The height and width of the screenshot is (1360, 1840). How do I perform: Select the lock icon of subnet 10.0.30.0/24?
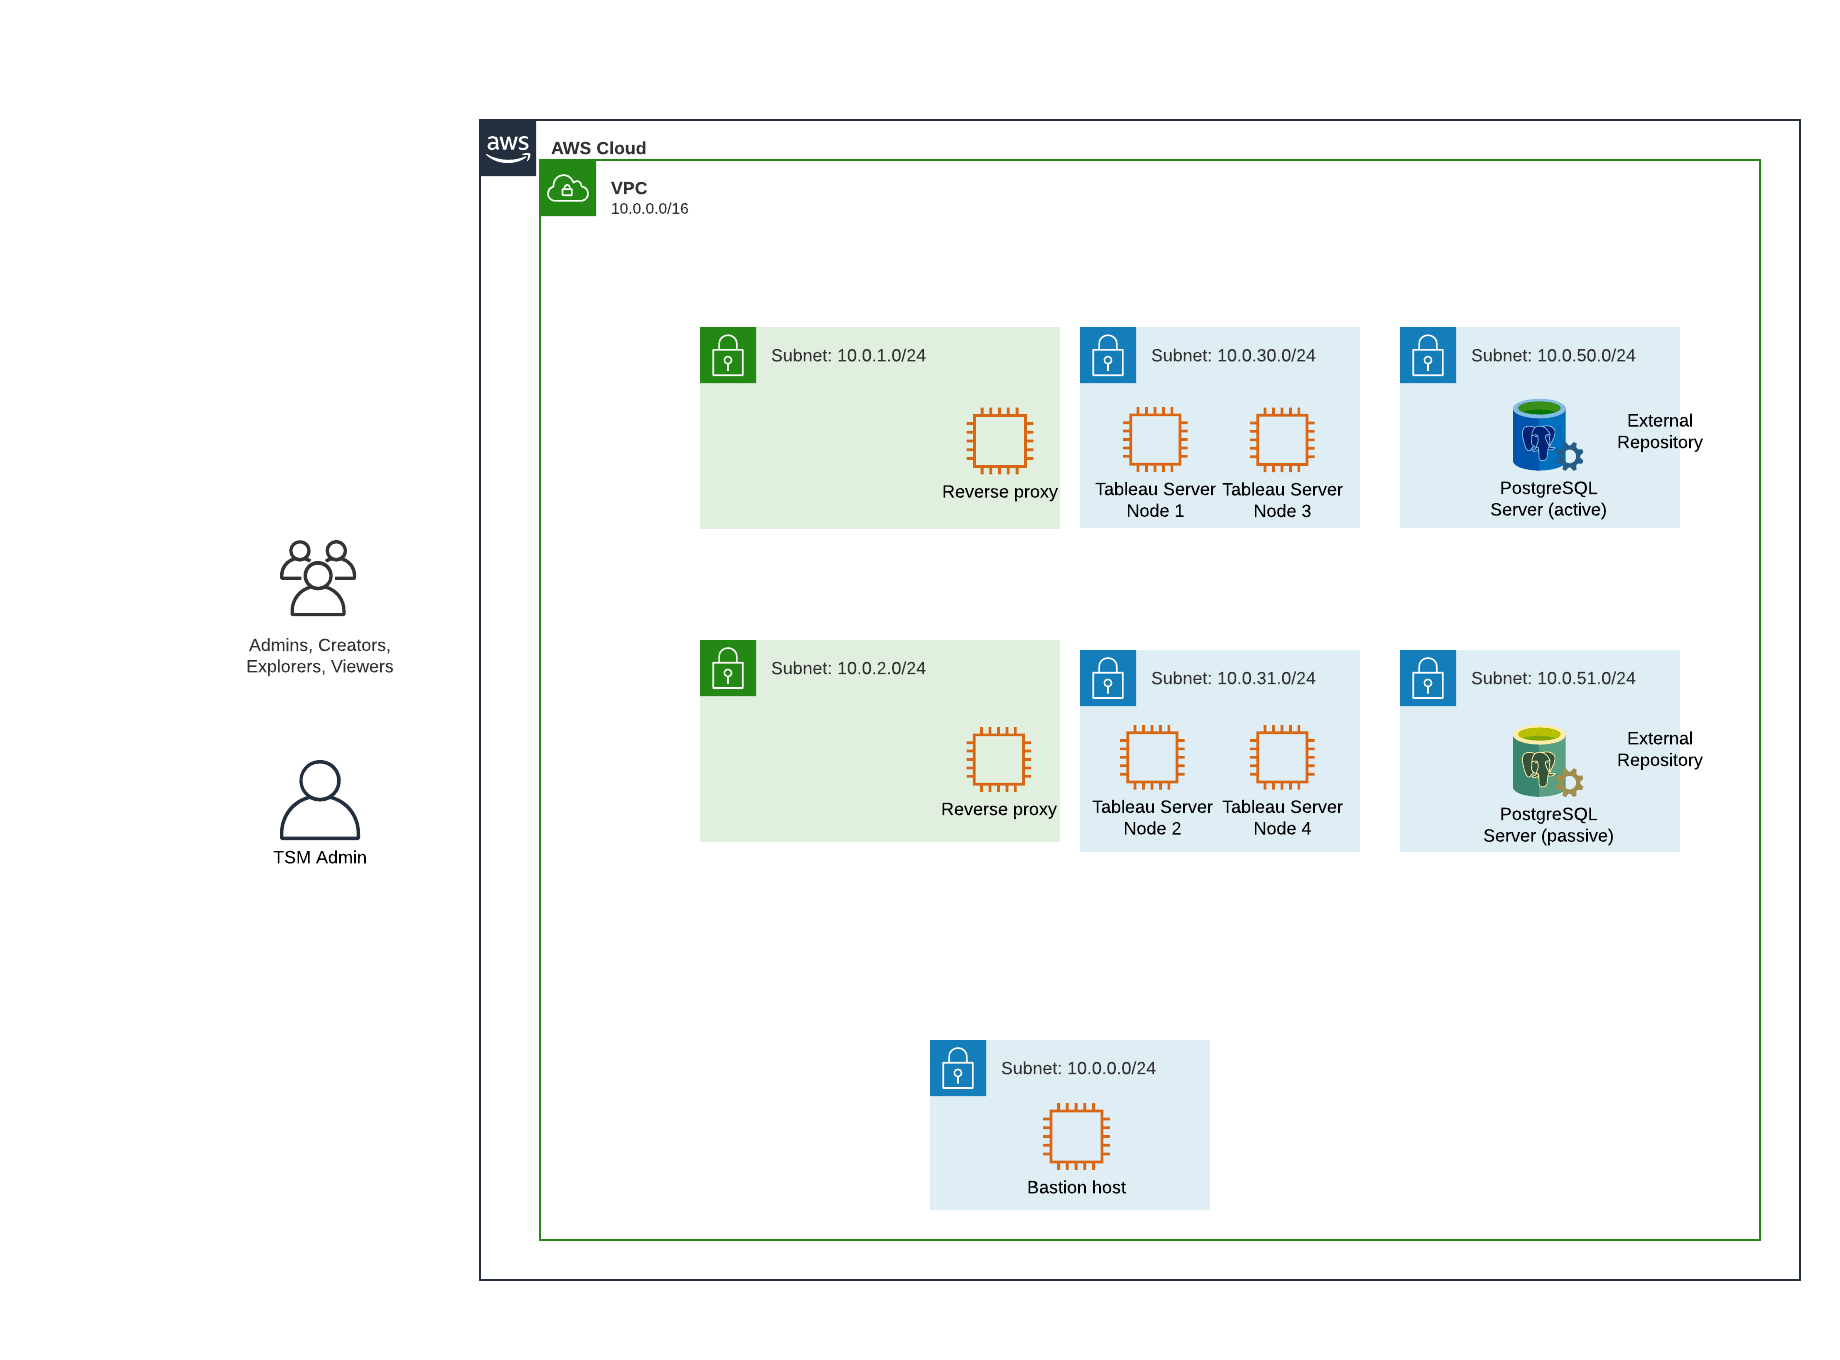pyautogui.click(x=1108, y=355)
